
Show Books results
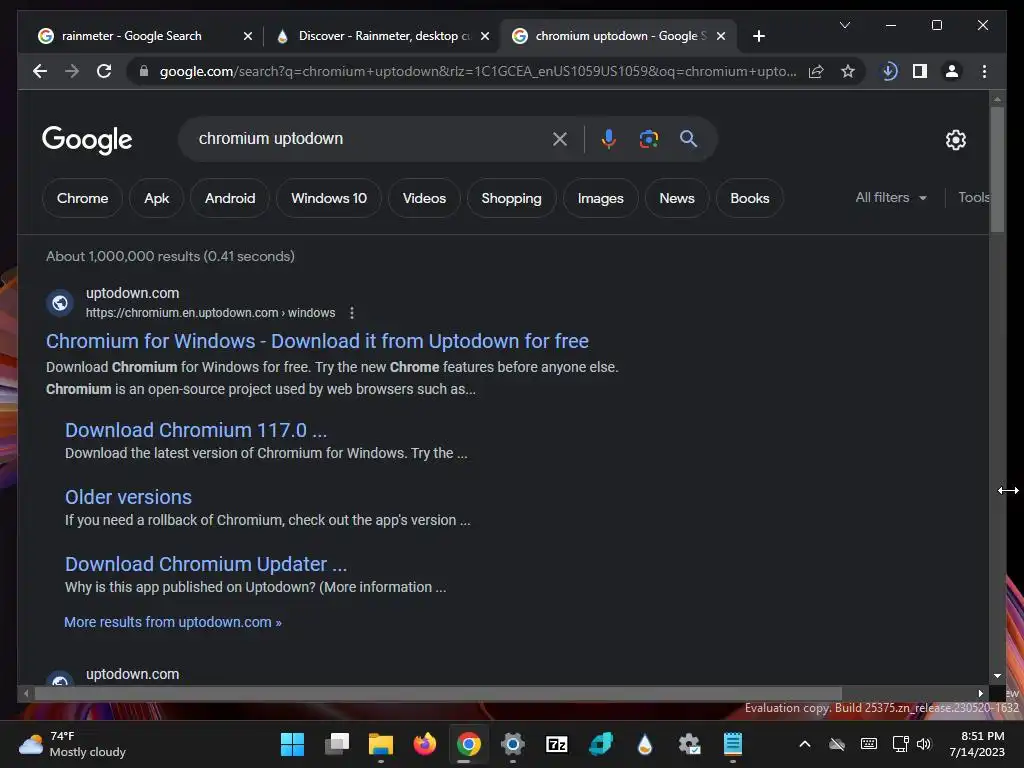tap(749, 198)
